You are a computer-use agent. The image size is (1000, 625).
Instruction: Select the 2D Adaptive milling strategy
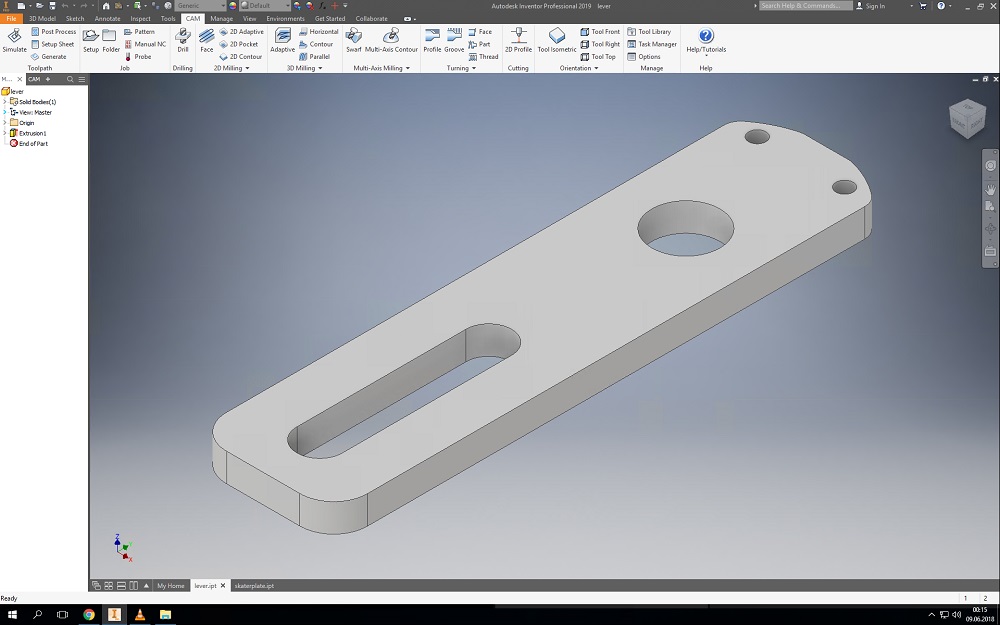pos(241,31)
